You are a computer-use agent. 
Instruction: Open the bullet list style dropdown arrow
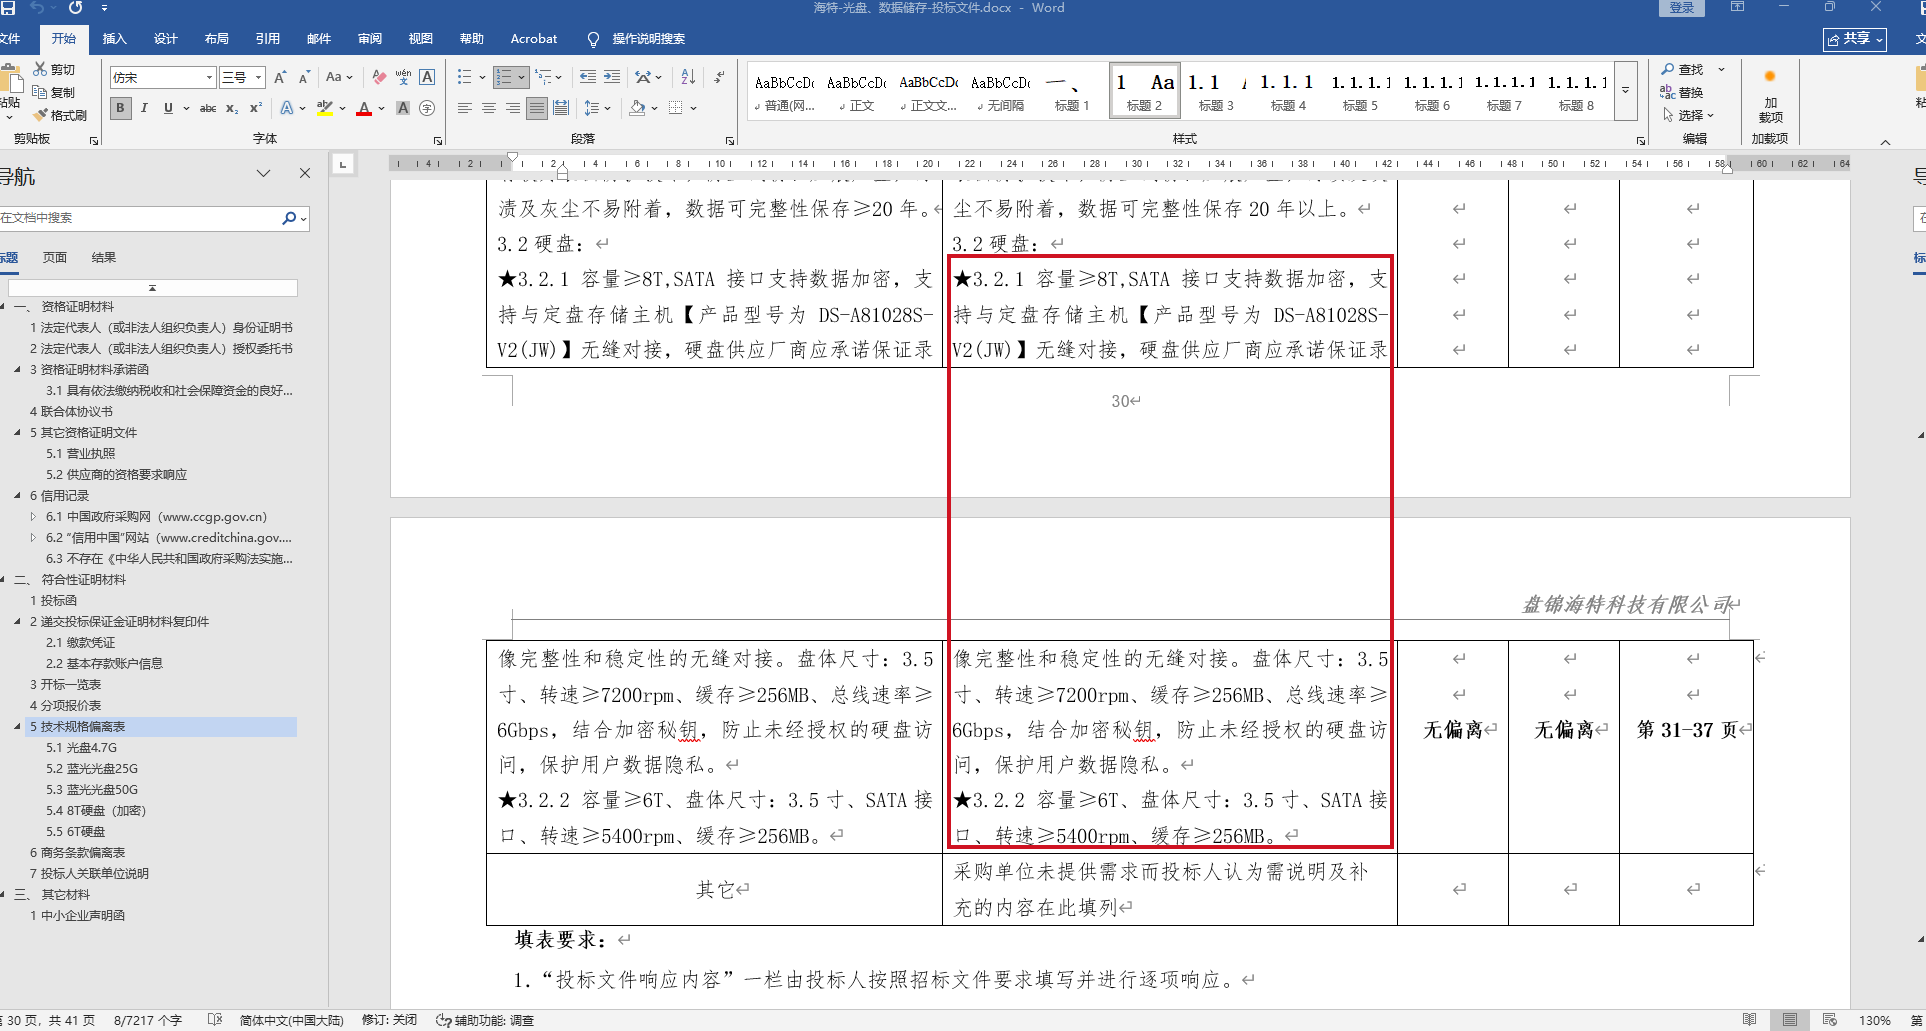click(482, 77)
